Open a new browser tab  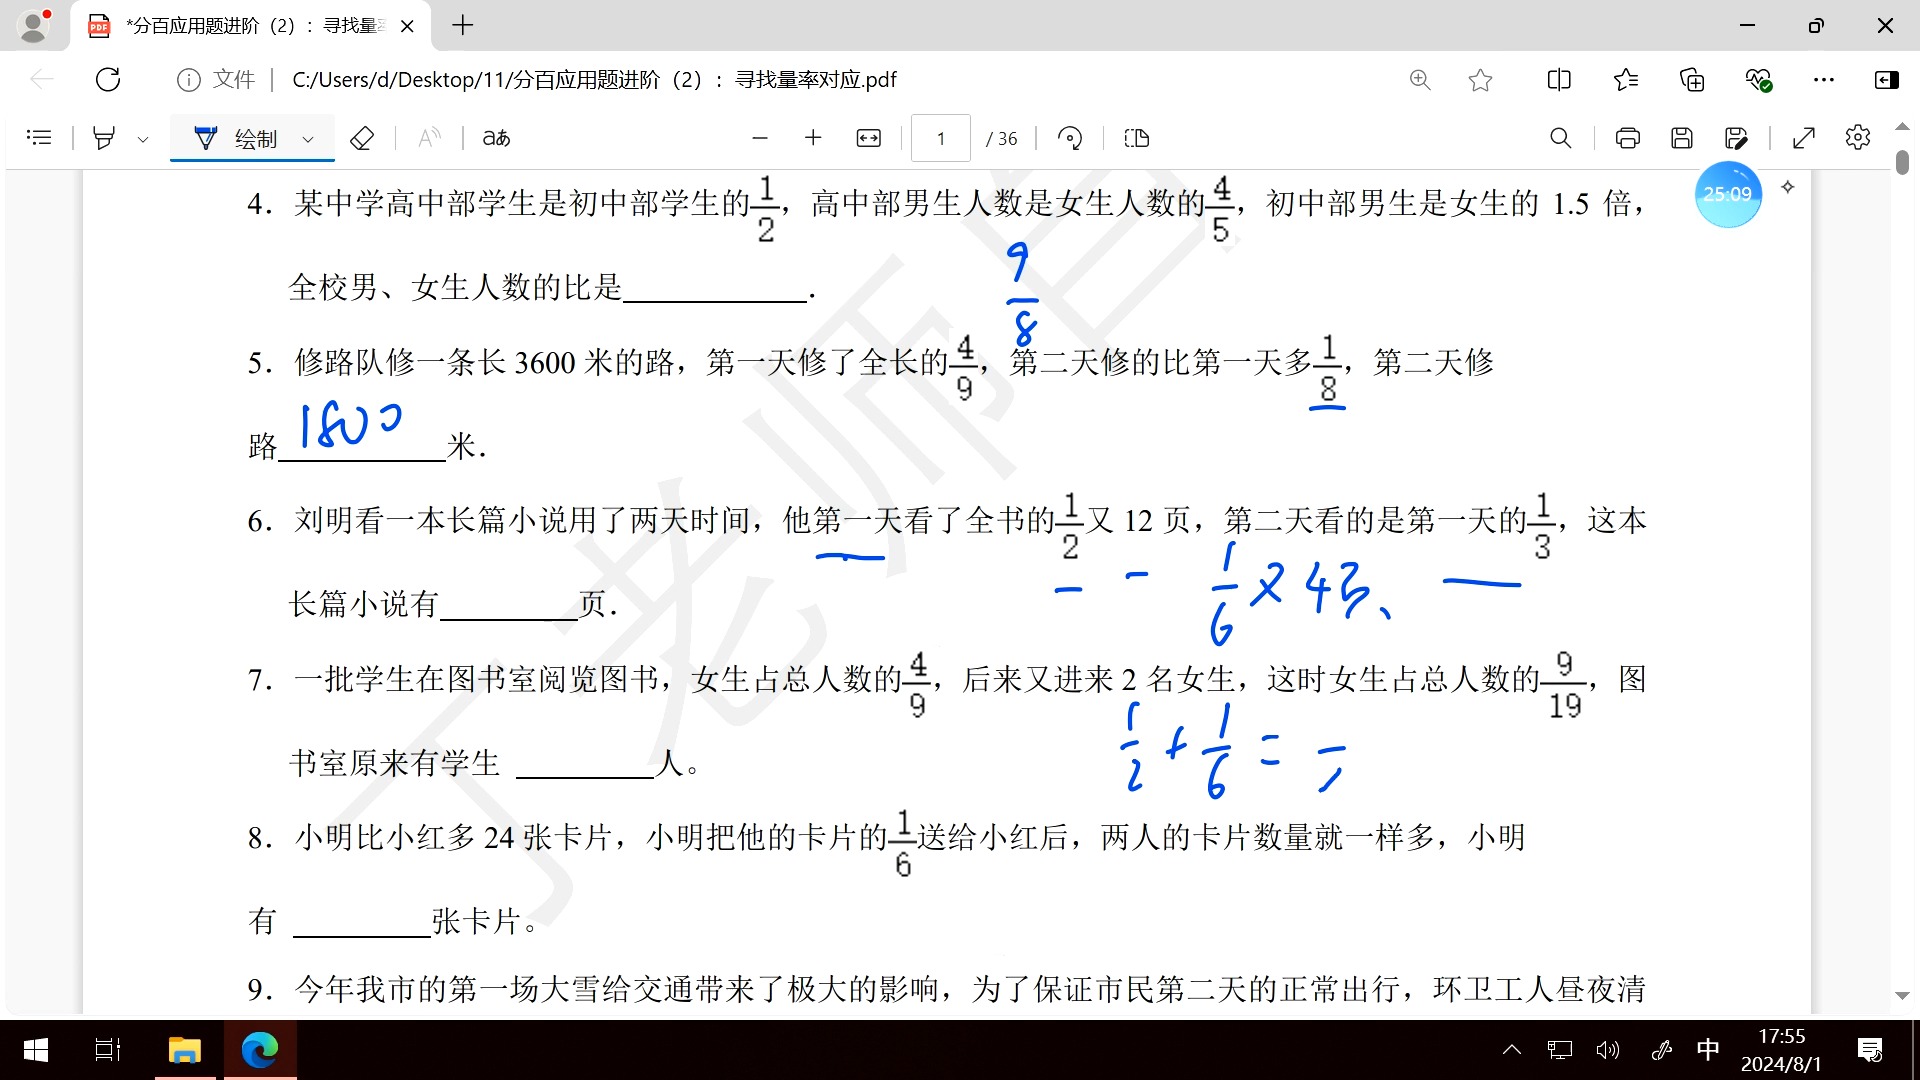click(462, 26)
